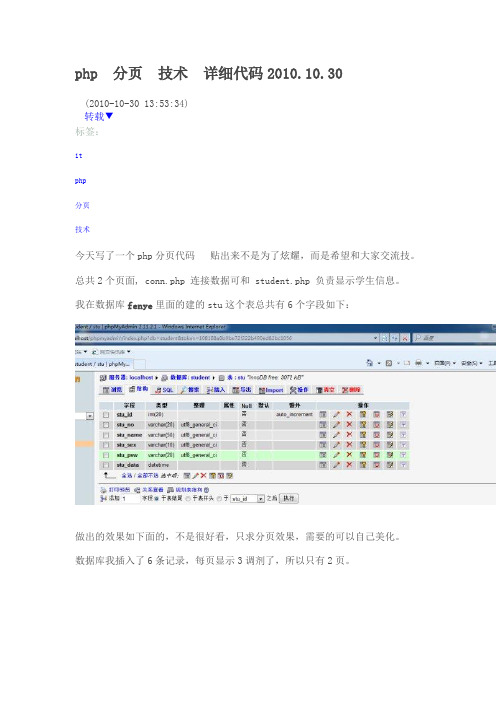Open the 浏览 tab in phpMyAdmin

(112, 390)
